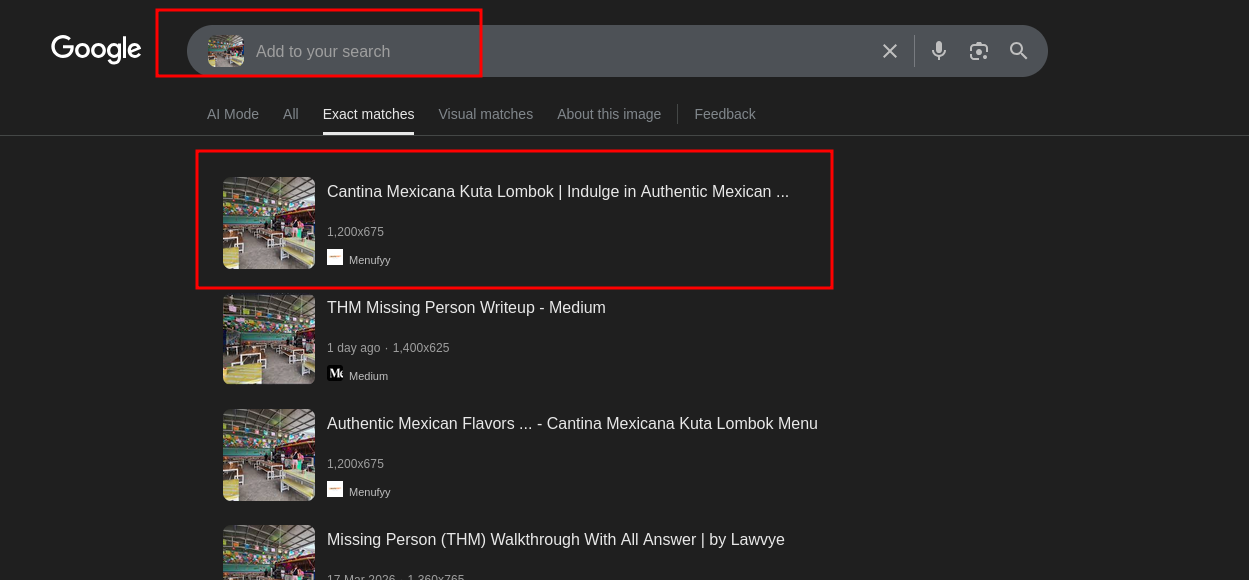This screenshot has width=1249, height=580.
Task: Switch to the AI Mode tab
Action: tap(233, 114)
